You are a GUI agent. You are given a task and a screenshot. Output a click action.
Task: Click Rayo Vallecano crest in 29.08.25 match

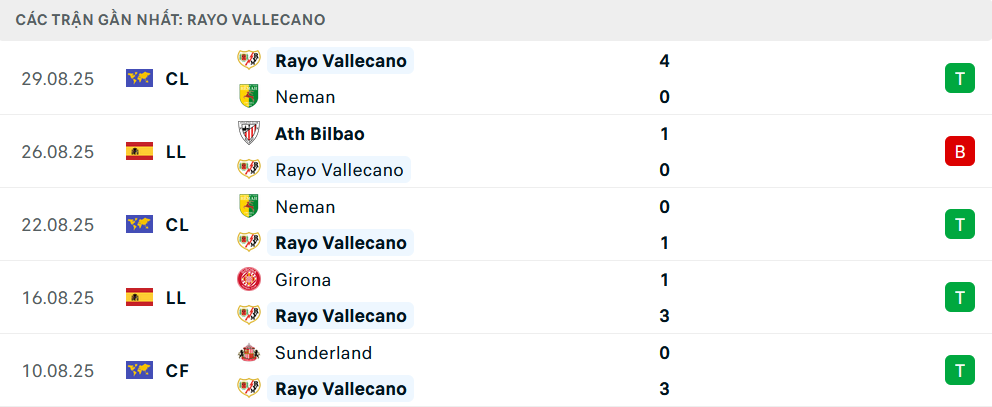248,61
